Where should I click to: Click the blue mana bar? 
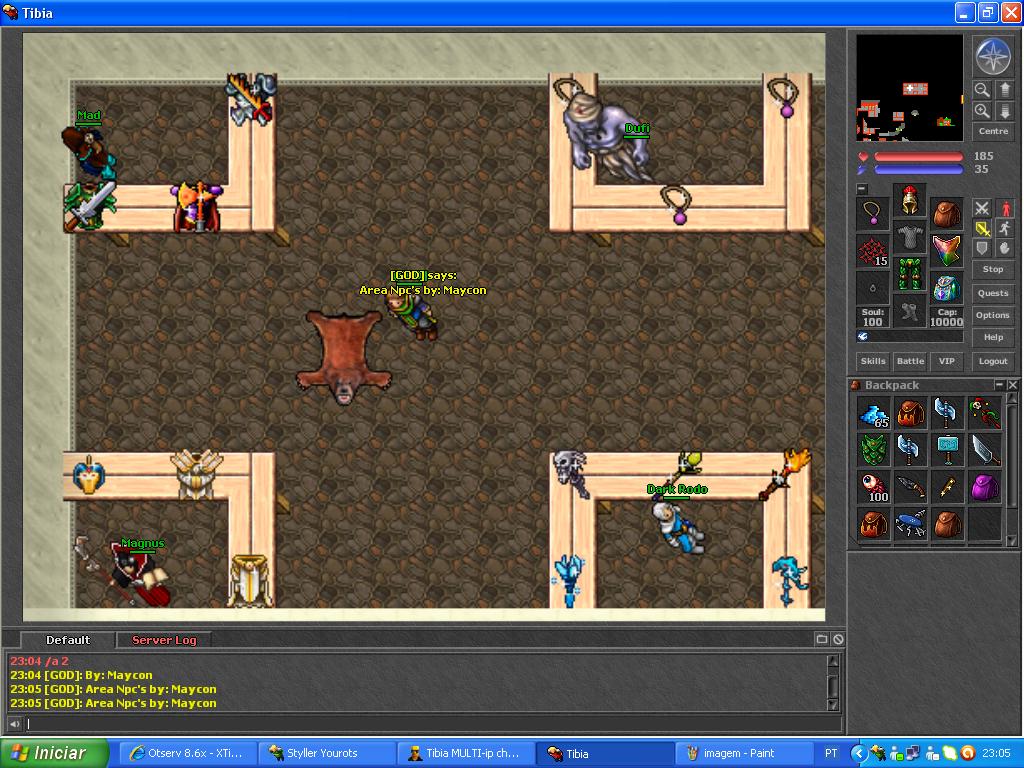918,170
